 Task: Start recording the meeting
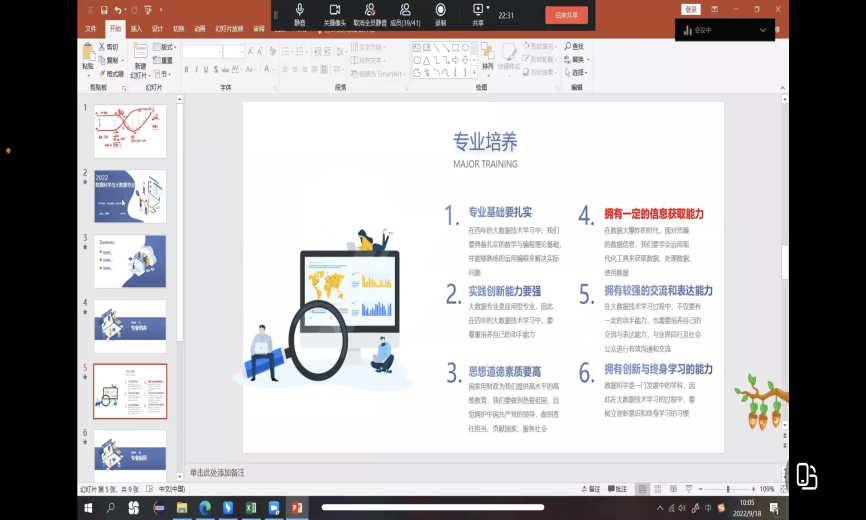point(440,13)
